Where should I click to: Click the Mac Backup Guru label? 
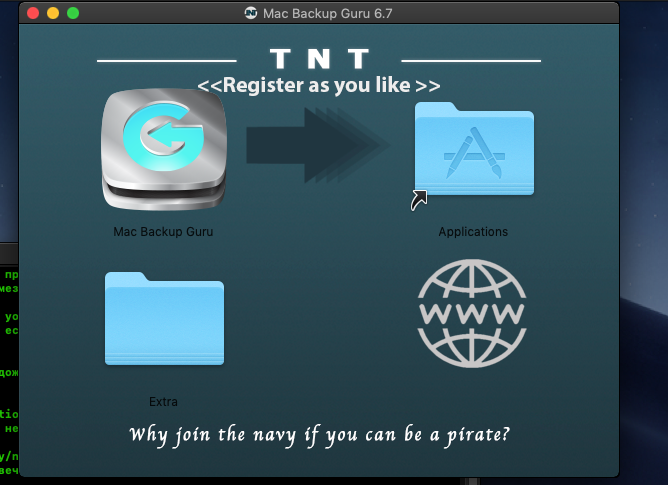tap(163, 231)
